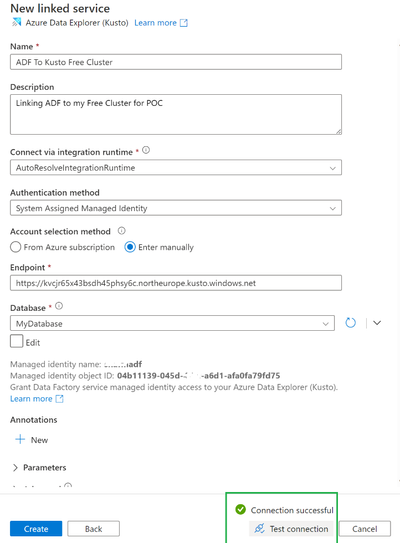Click the Azure Data Explorer Kusto icon
The width and height of the screenshot is (400, 543).
(16, 23)
